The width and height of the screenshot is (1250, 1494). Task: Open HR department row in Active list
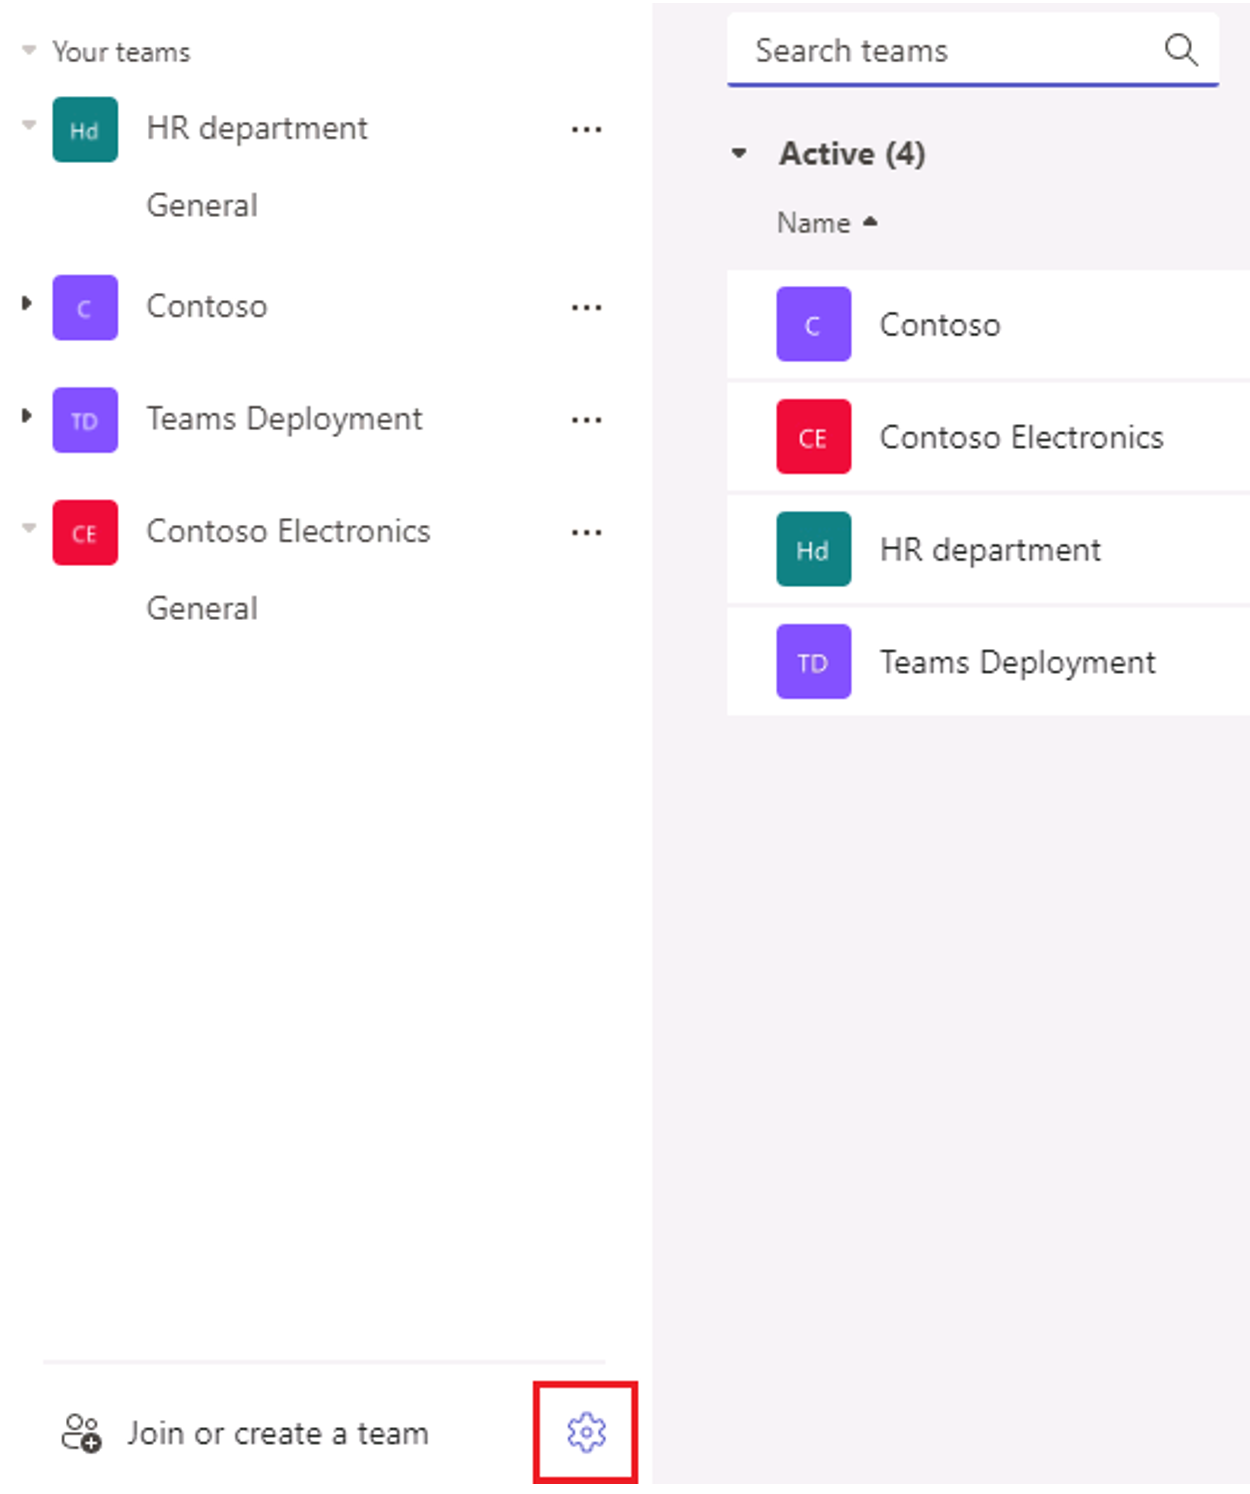tap(988, 549)
